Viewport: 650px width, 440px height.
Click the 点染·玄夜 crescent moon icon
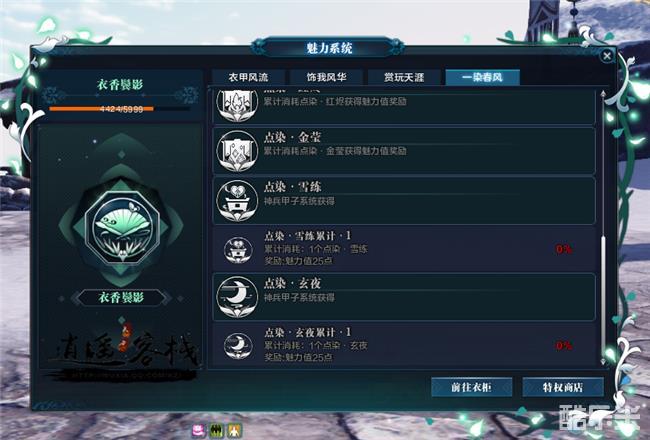237,297
